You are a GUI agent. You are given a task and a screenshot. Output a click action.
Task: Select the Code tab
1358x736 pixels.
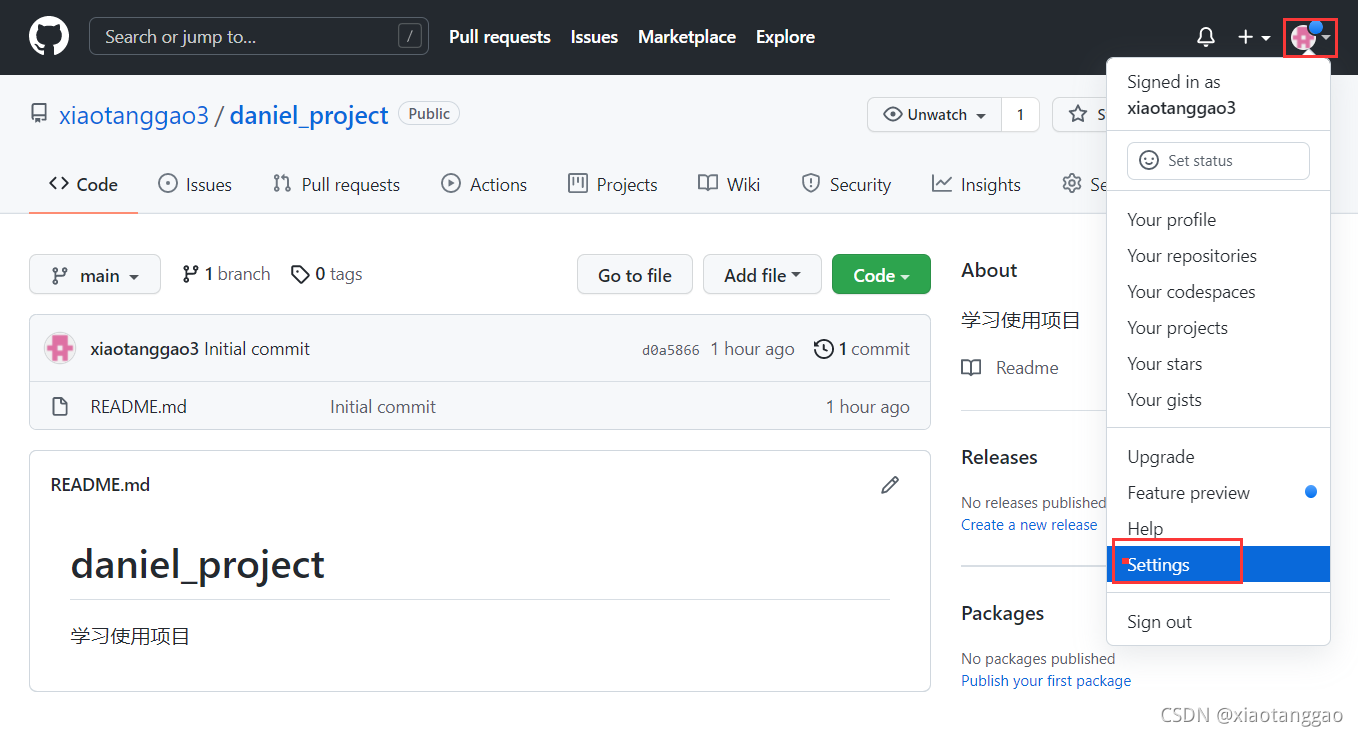coord(83,184)
